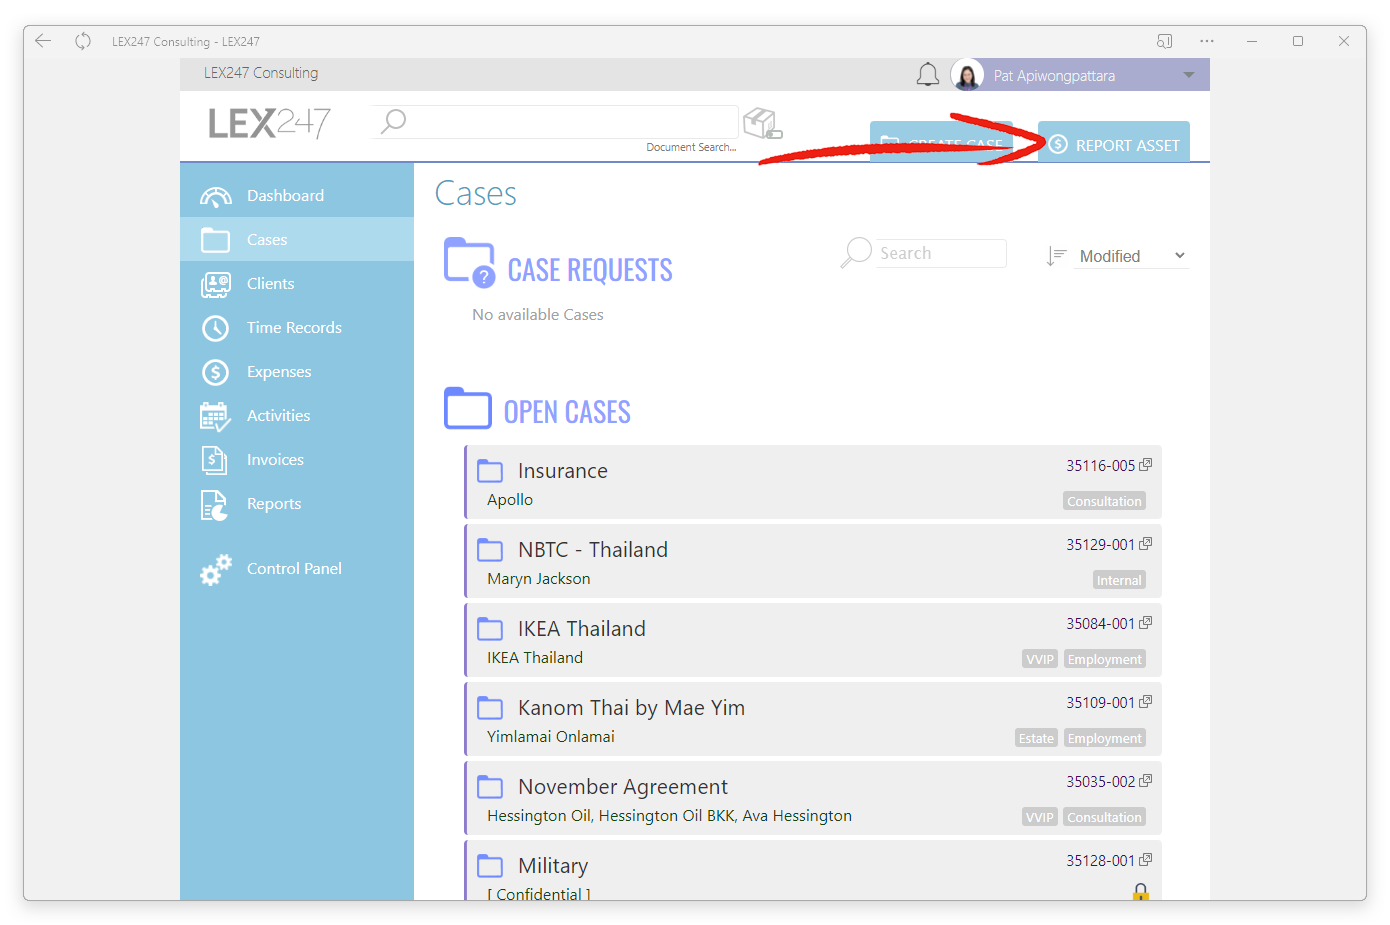Open the Control Panel gears icon
Screen dimensions: 1390x925
(x=216, y=569)
